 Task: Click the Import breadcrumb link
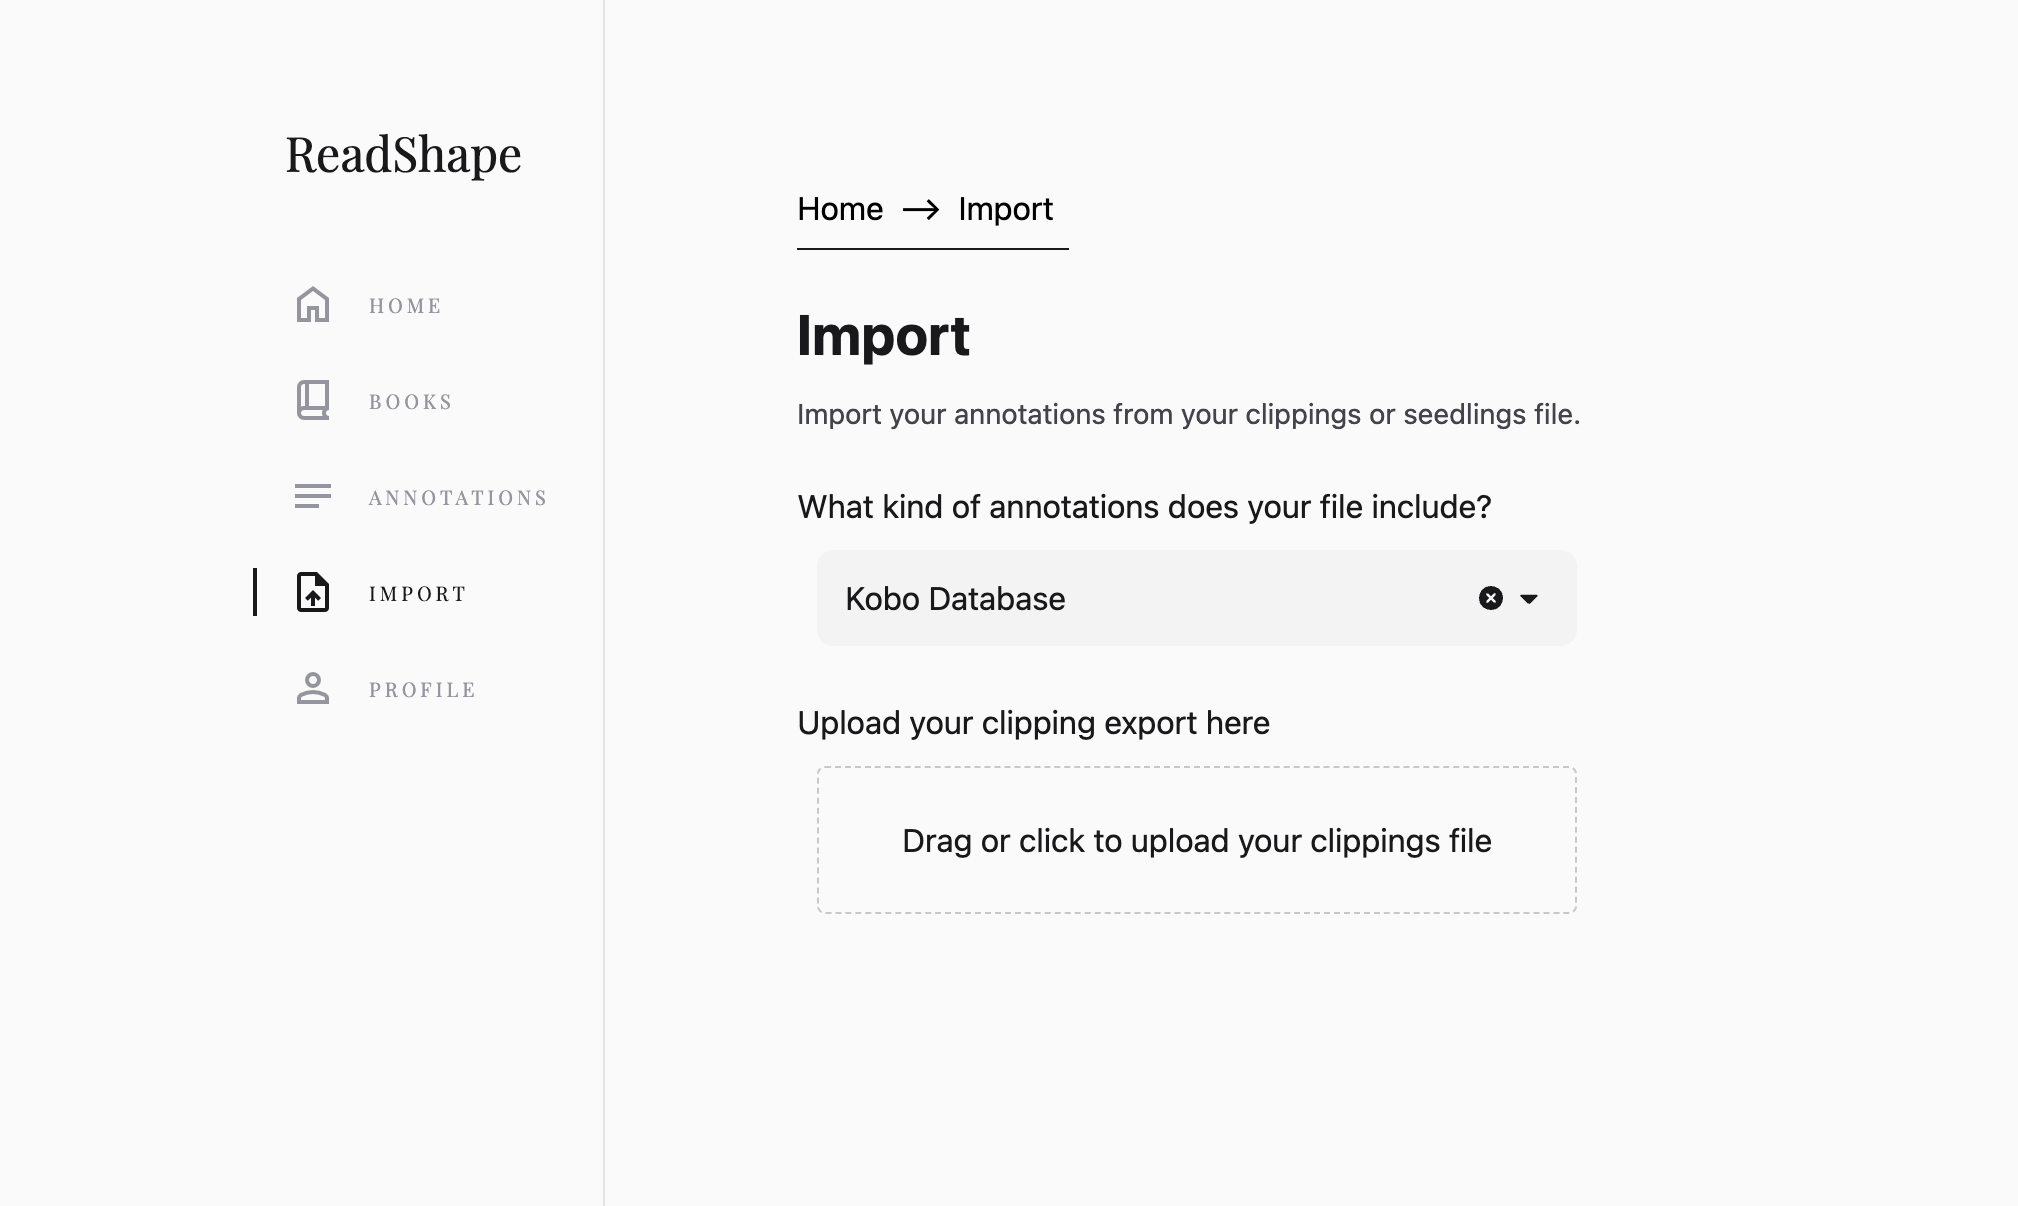[1005, 209]
